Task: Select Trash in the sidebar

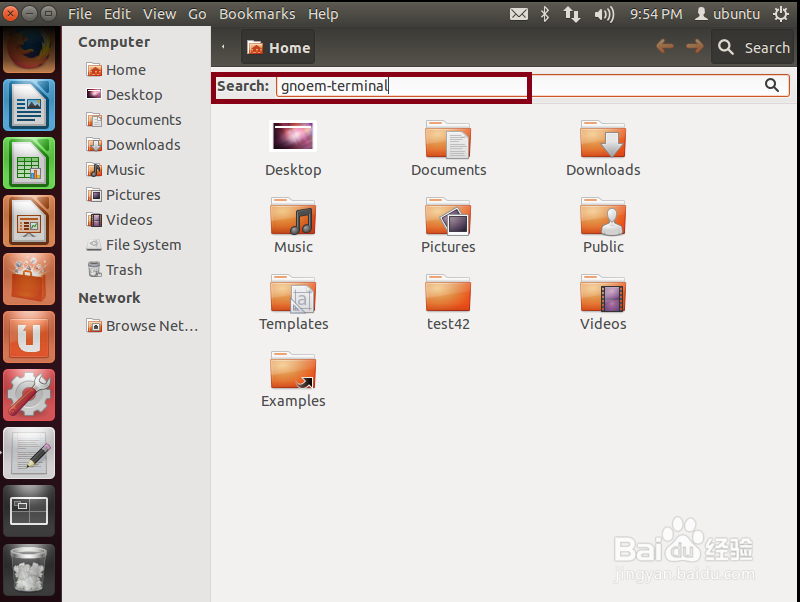Action: tap(114, 270)
